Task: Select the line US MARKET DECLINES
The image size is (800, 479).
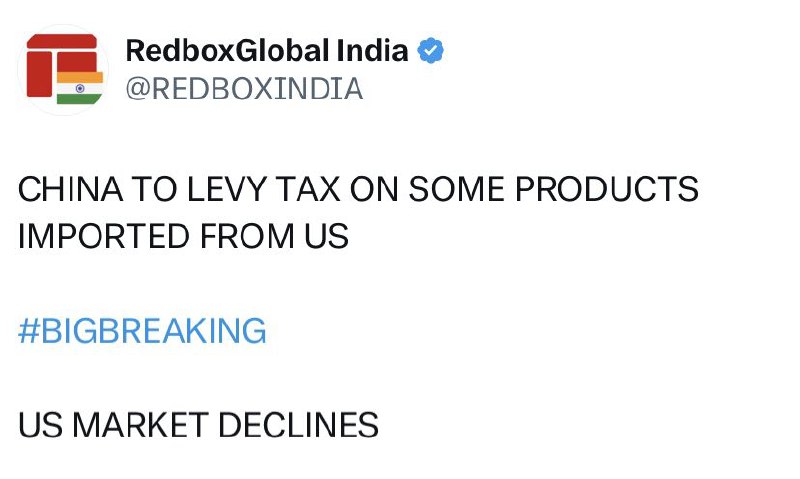Action: 198,425
